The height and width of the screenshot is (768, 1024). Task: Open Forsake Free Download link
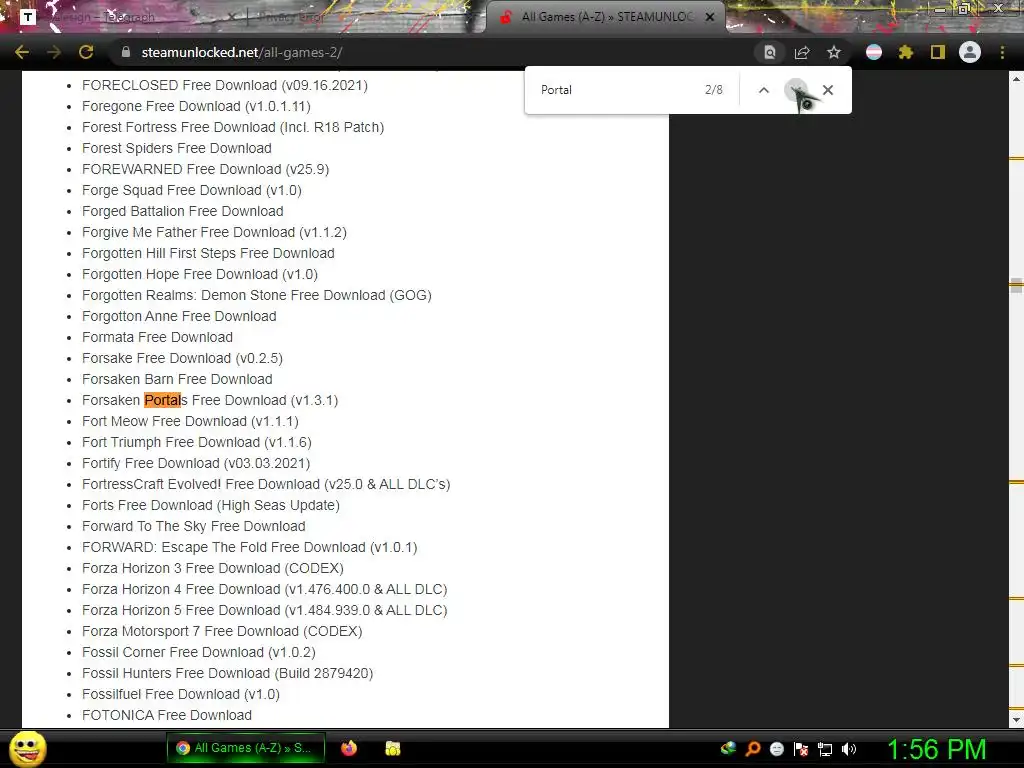[182, 358]
